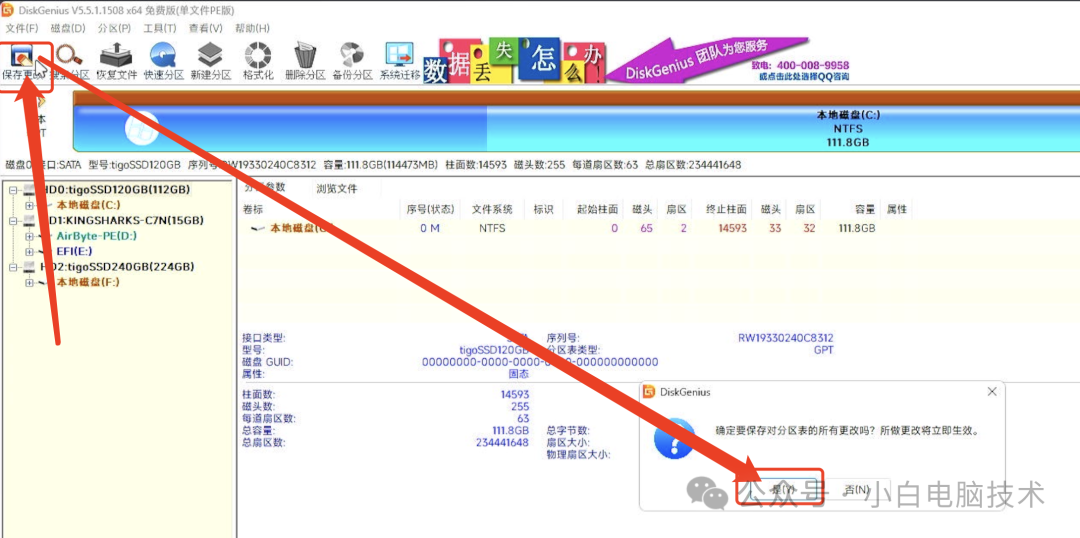1080x538 pixels.
Task: Click the NTFS cell in partition table
Action: 492,228
